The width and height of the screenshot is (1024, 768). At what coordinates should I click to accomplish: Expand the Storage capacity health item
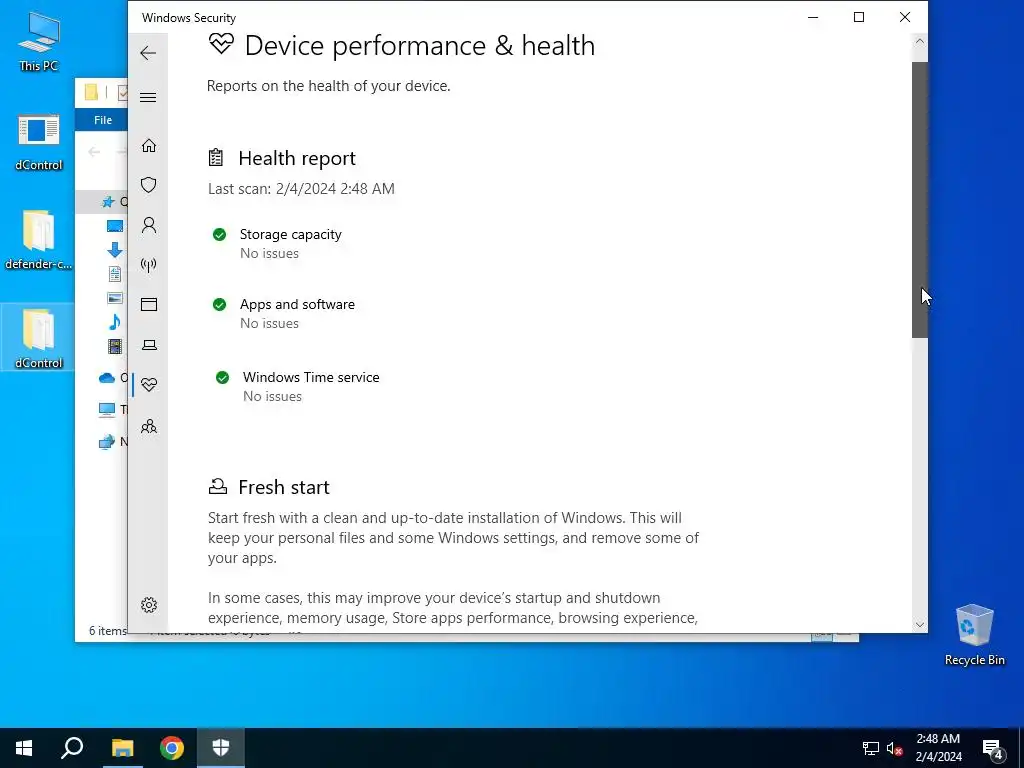click(x=291, y=244)
